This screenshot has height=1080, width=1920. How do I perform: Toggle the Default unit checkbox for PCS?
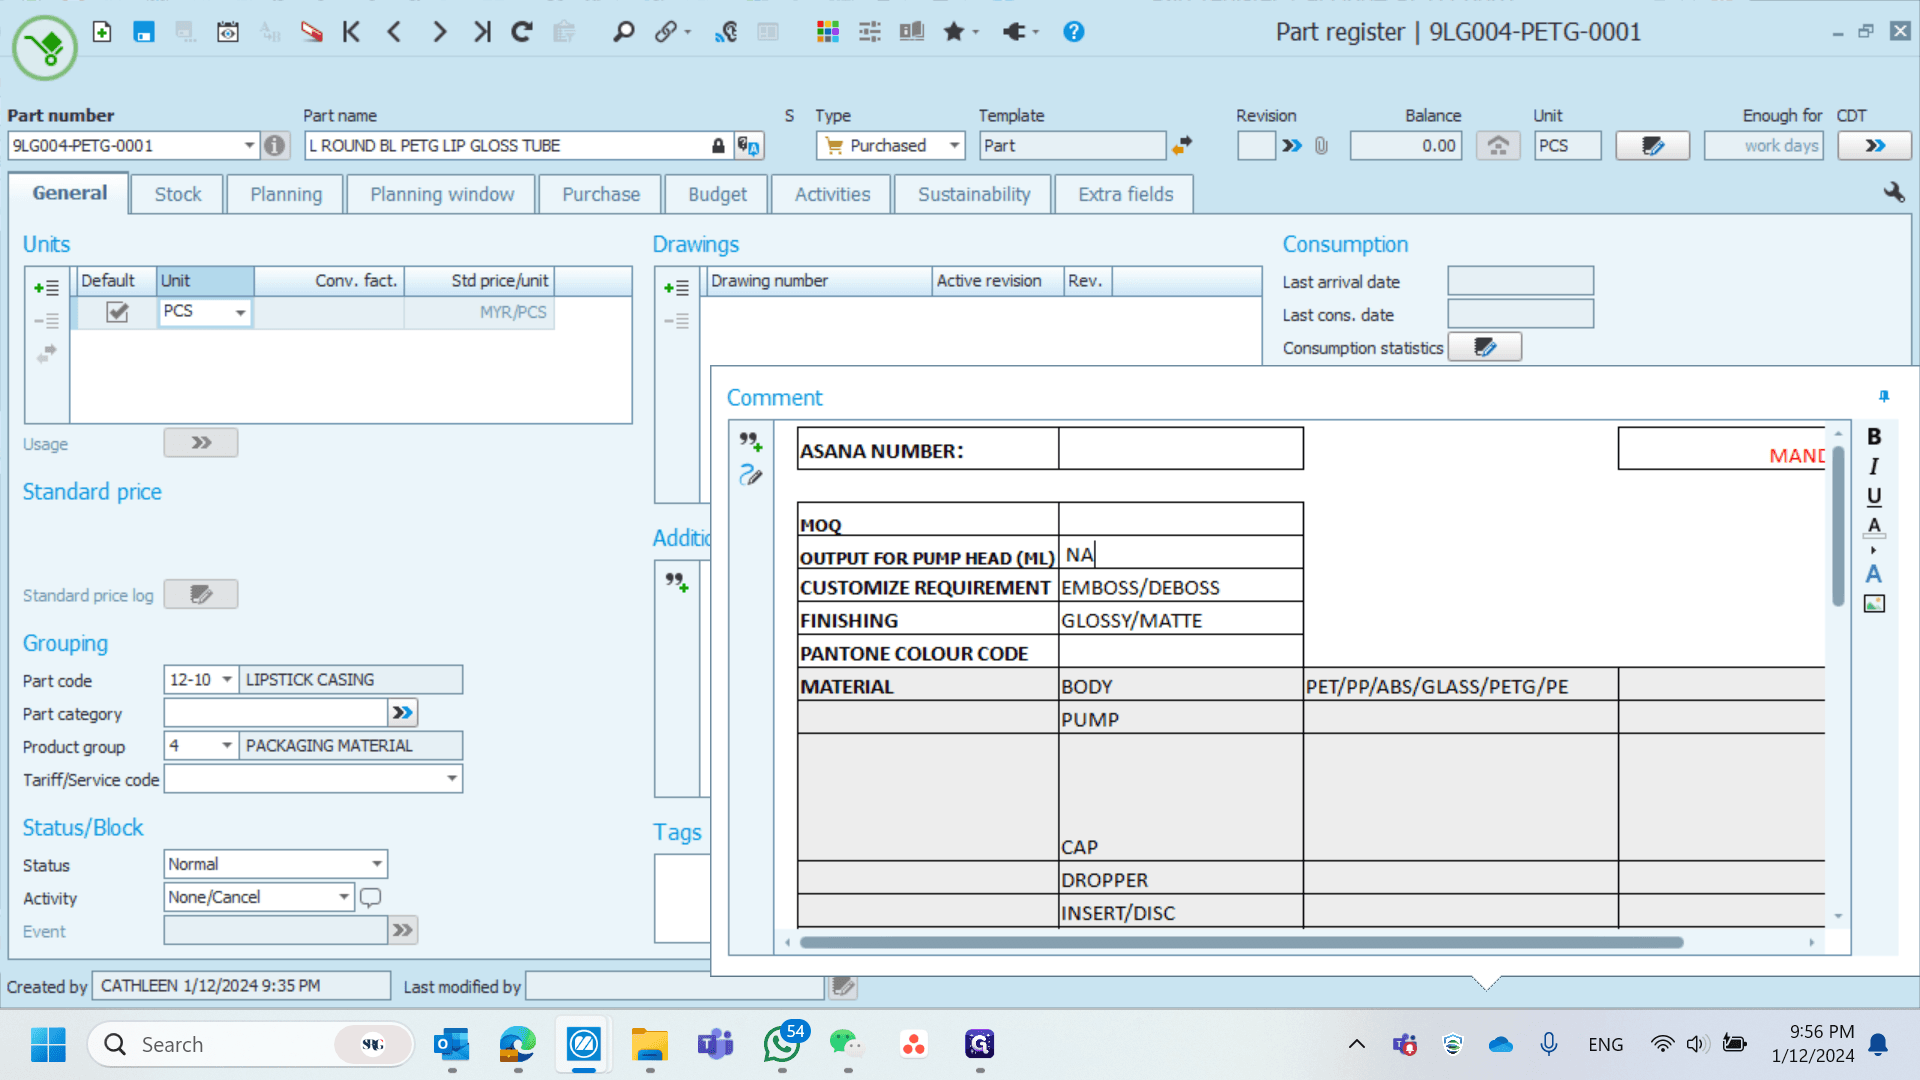[117, 312]
